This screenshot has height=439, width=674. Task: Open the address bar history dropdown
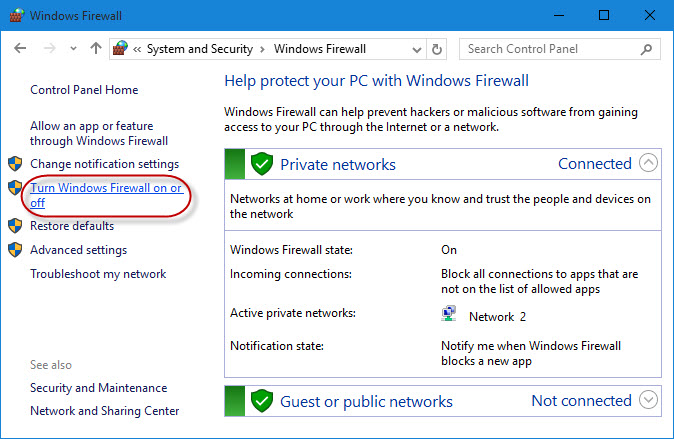click(415, 49)
